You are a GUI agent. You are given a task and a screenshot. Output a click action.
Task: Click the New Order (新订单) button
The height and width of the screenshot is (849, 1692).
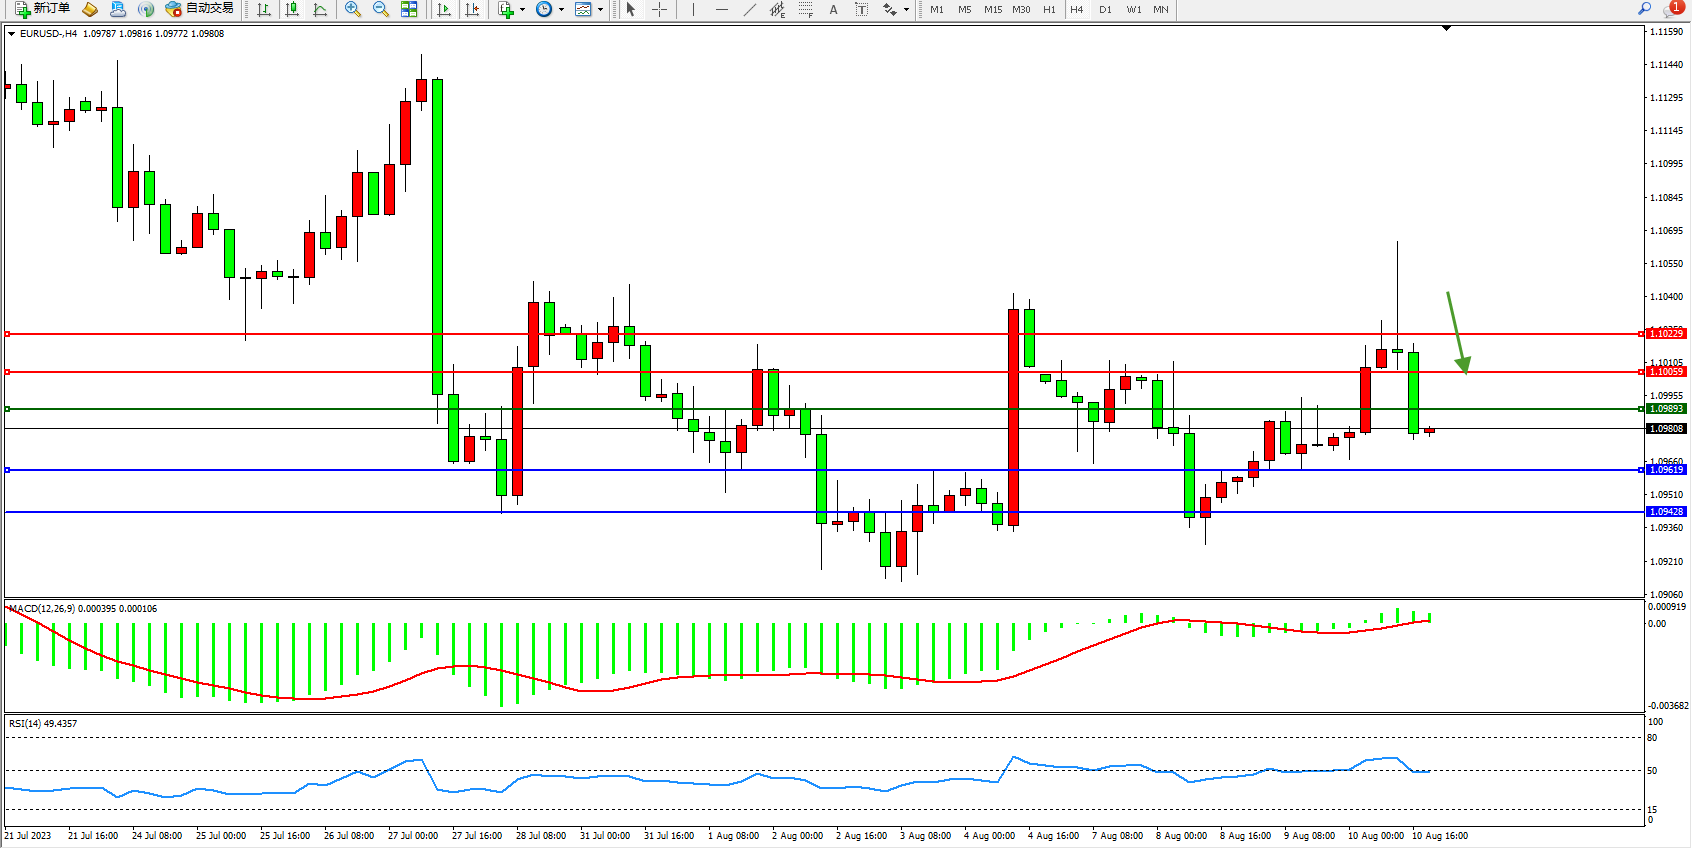click(42, 9)
